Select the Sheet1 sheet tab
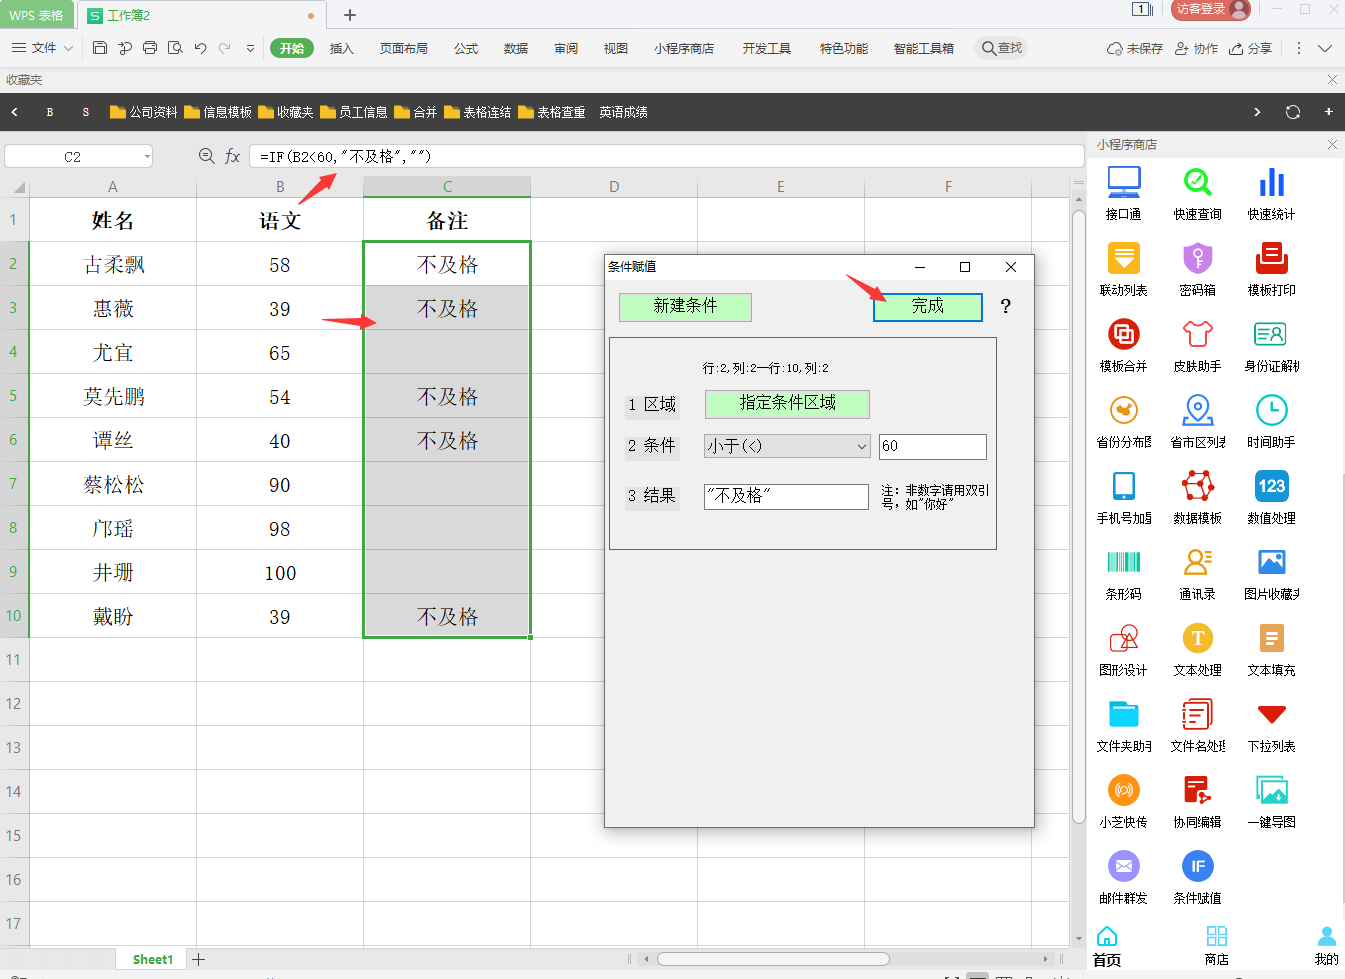Image resolution: width=1345 pixels, height=979 pixels. tap(153, 959)
